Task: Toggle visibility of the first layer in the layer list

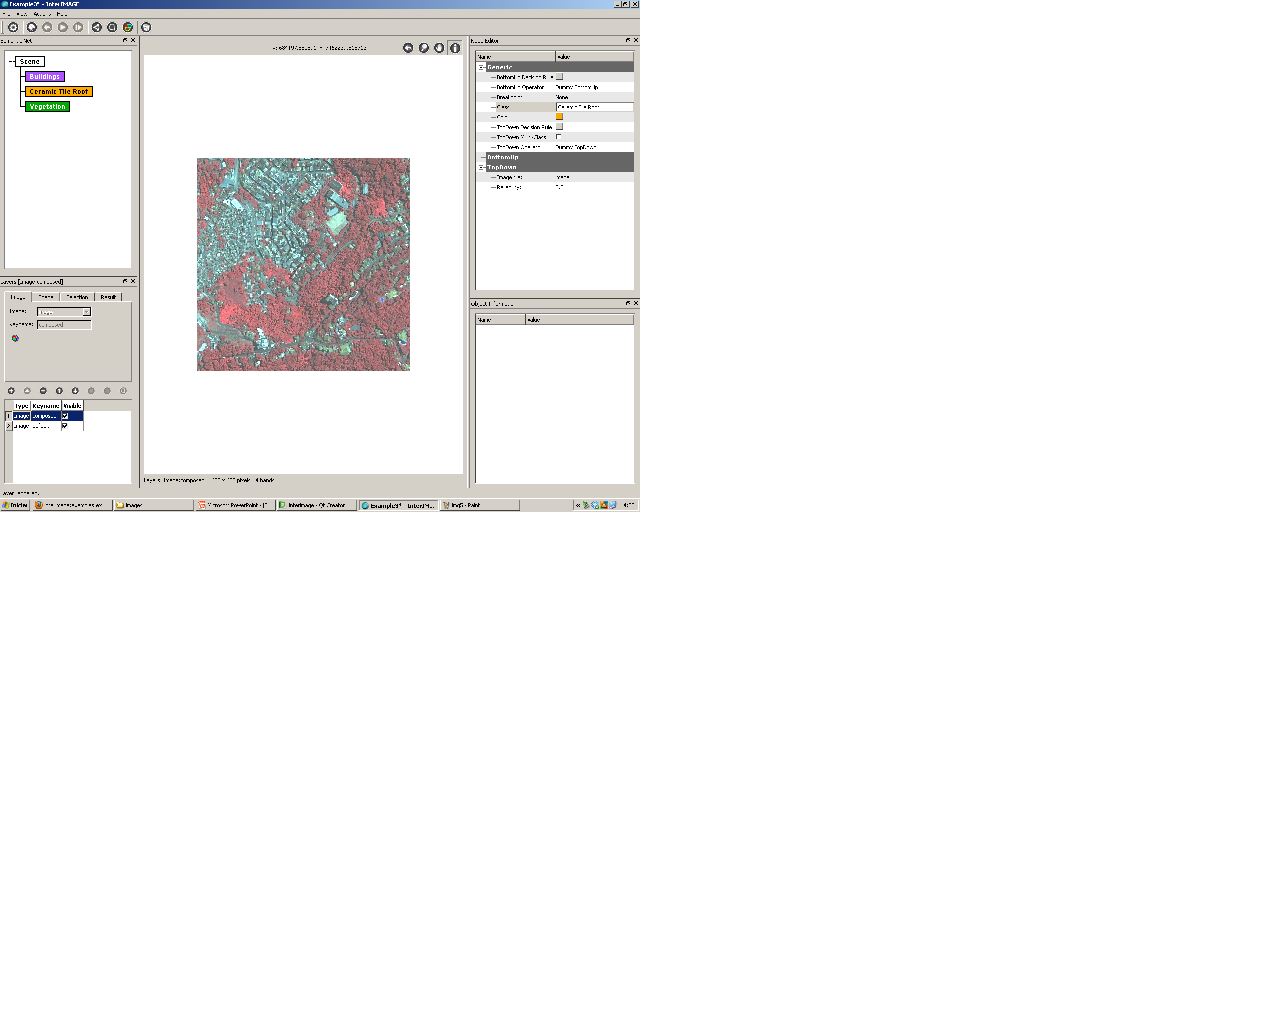Action: coord(65,415)
